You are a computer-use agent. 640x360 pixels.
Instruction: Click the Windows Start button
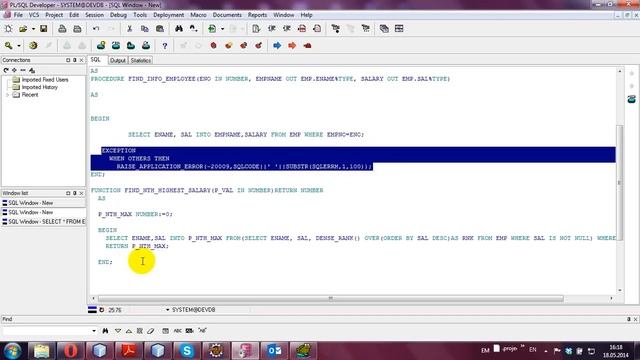coord(12,351)
